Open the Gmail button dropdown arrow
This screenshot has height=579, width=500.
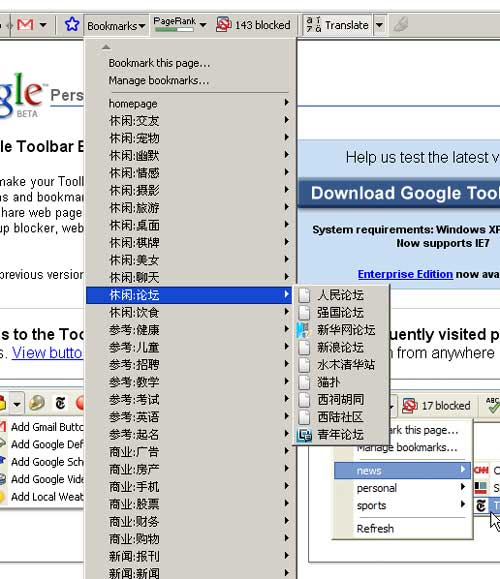click(x=43, y=25)
